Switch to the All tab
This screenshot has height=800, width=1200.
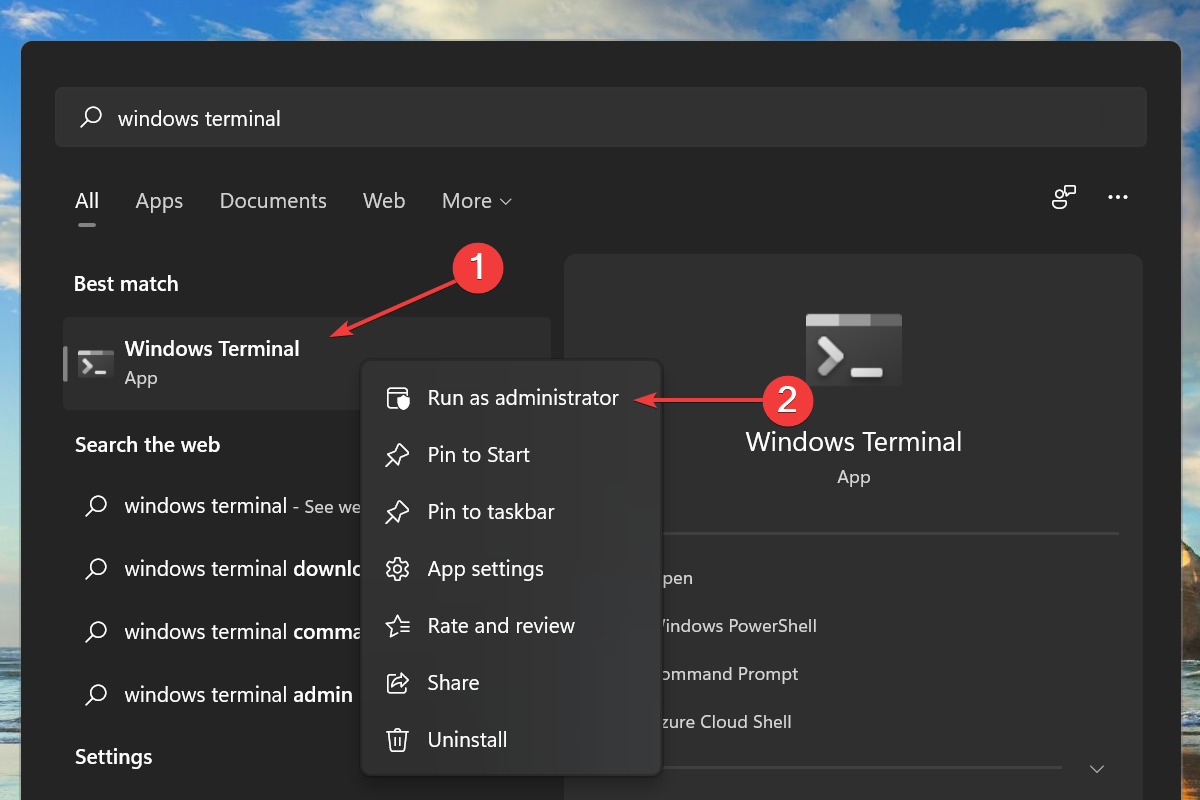(x=87, y=201)
